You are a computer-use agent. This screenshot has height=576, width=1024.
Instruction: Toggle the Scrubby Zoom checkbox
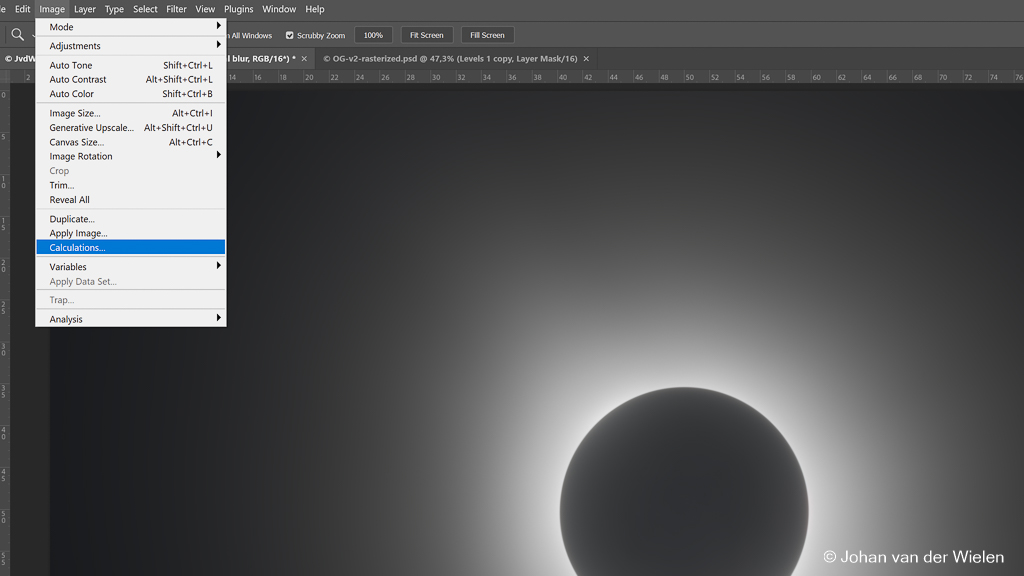pyautogui.click(x=289, y=35)
